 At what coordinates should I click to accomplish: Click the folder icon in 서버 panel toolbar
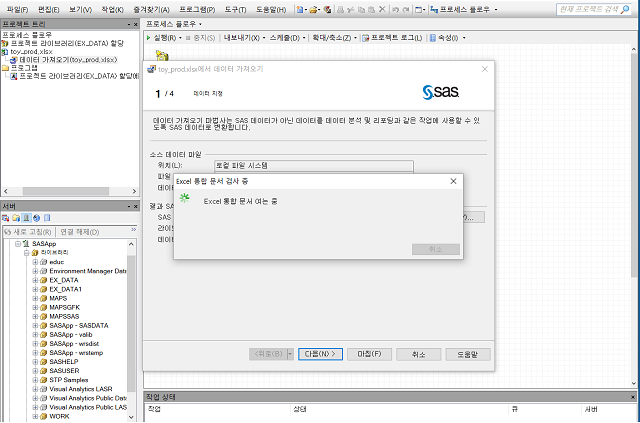[x=16, y=218]
